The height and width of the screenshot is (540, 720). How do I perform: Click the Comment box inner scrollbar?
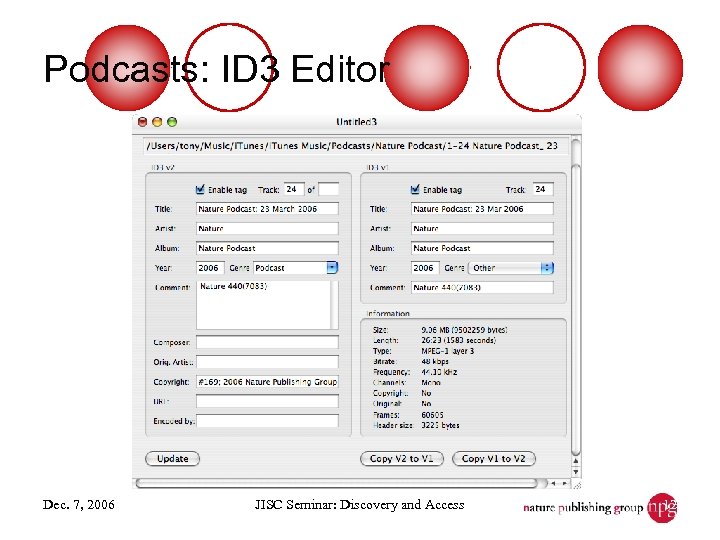click(x=334, y=304)
